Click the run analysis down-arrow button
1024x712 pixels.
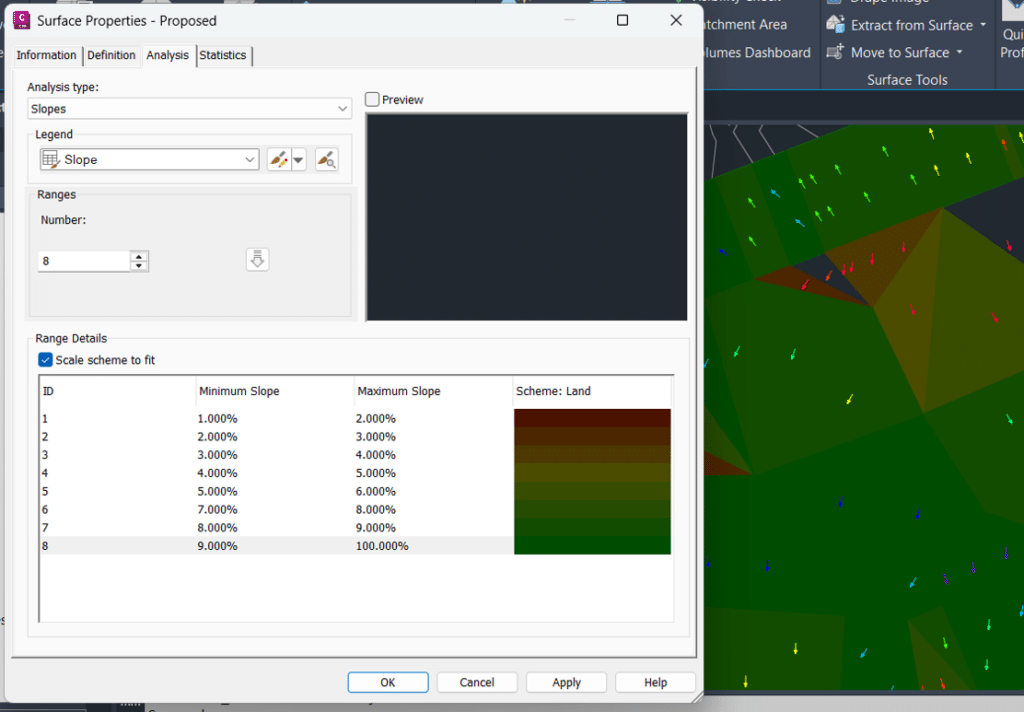tap(257, 260)
